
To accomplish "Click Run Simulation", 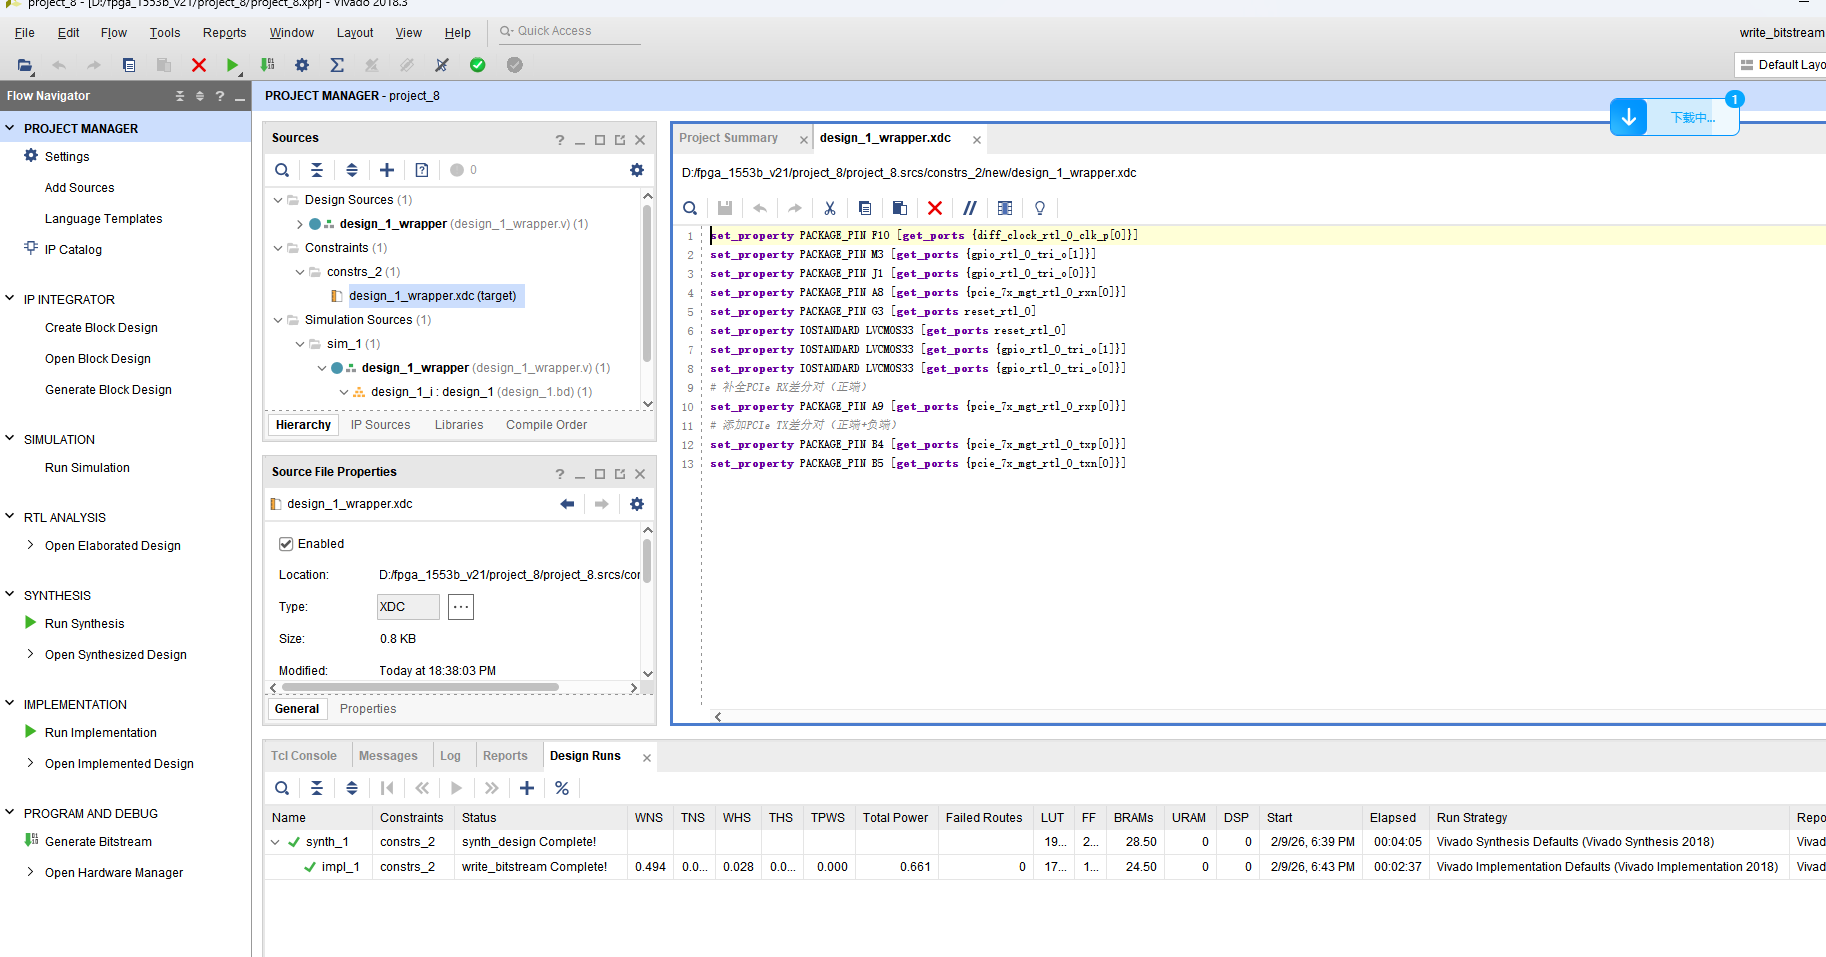I will coord(87,468).
